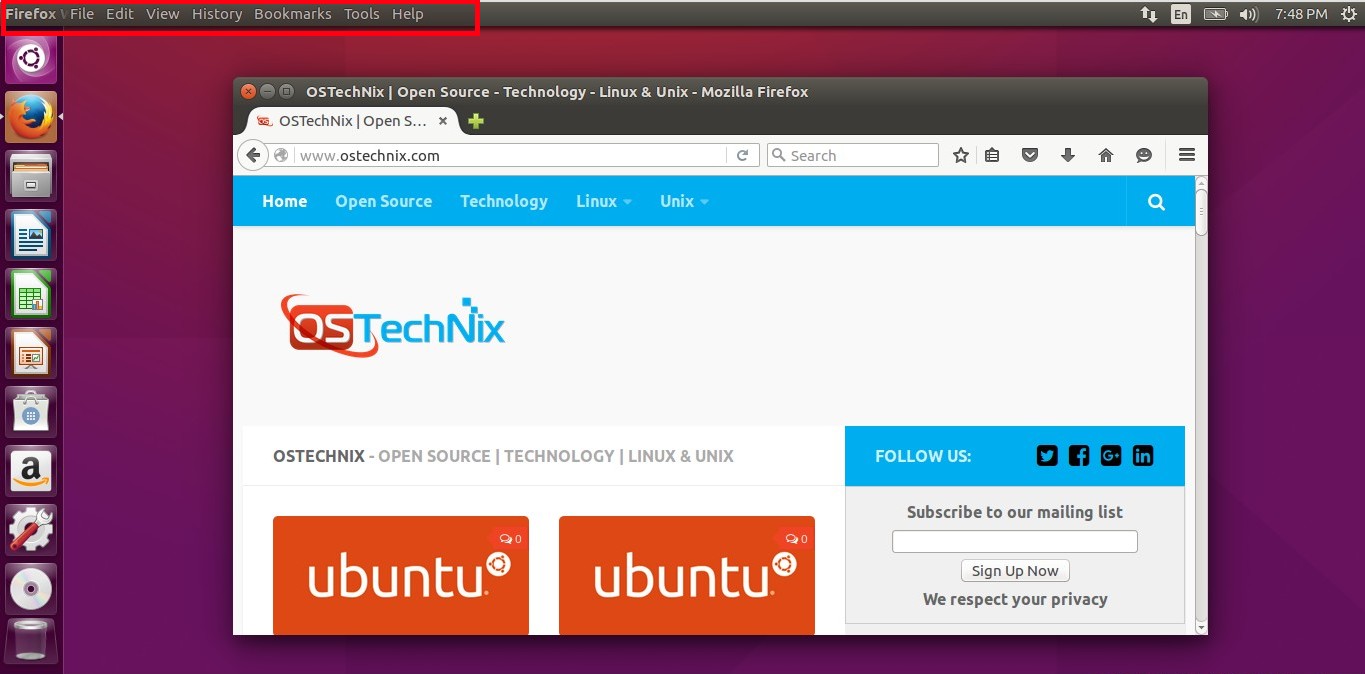This screenshot has height=674, width=1365.
Task: Bookmark this page with the star icon
Action: pos(961,155)
